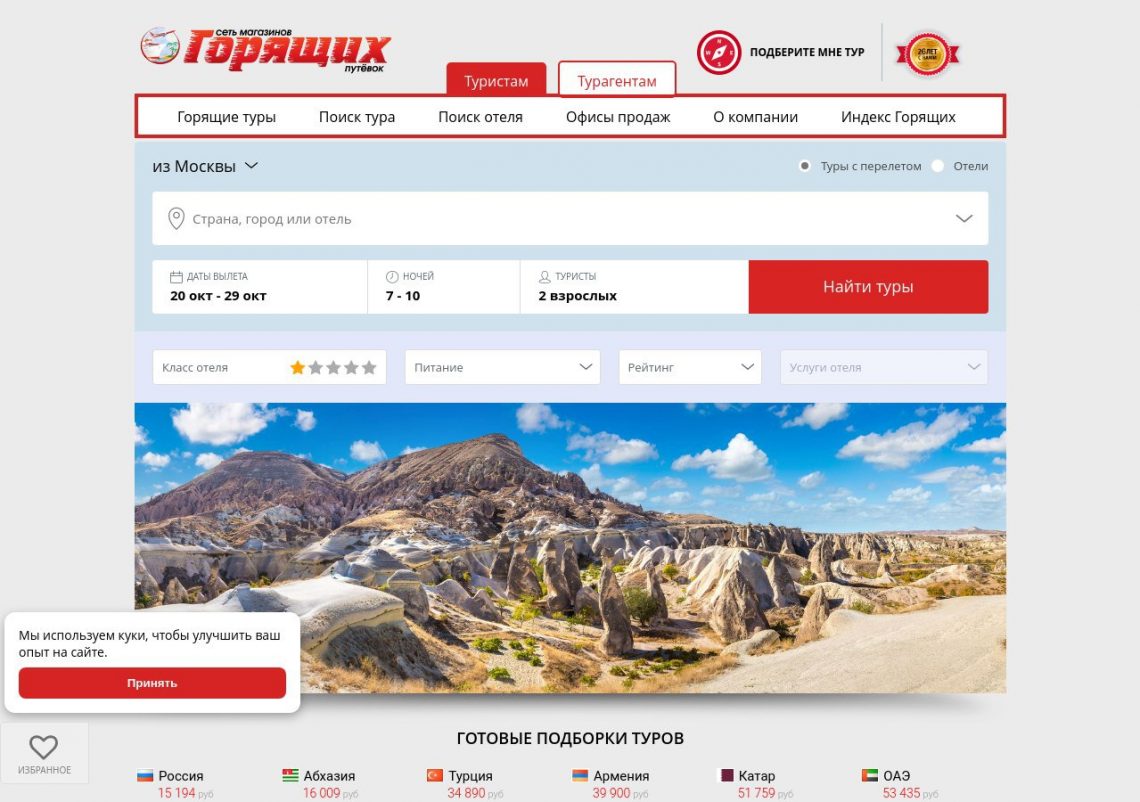Screen dimensions: 1140x802
Task: Click the UAE flag icon
Action: tap(870, 776)
